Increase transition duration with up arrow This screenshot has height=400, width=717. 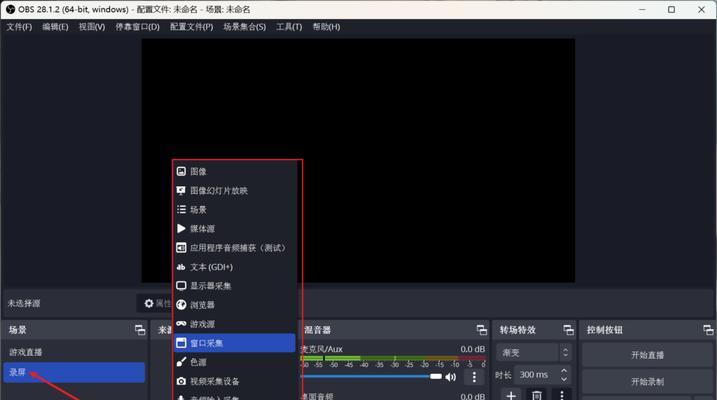click(564, 371)
